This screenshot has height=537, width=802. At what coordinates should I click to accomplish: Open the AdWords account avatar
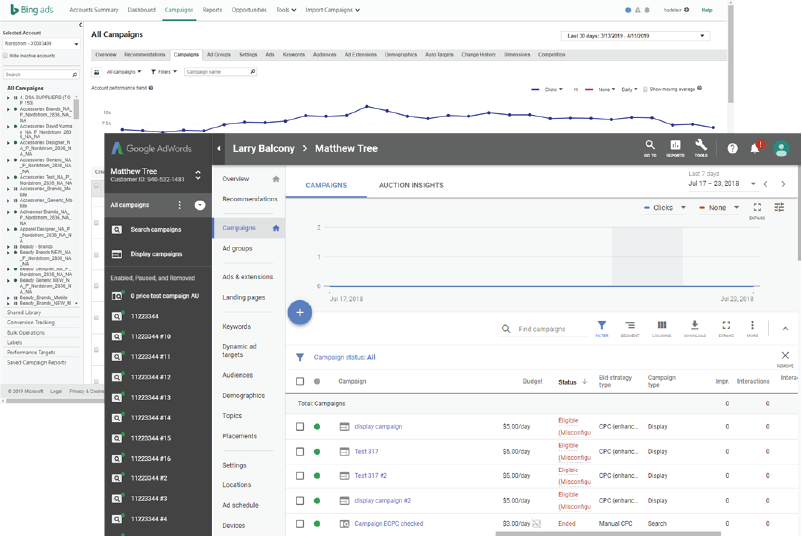[x=781, y=148]
